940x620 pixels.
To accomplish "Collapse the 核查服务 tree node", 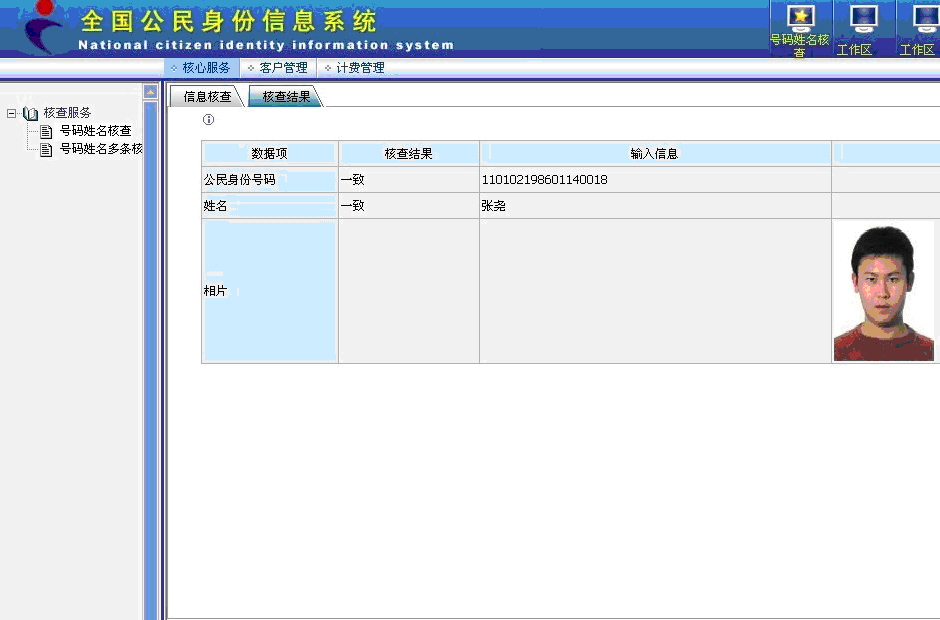I will pos(11,112).
